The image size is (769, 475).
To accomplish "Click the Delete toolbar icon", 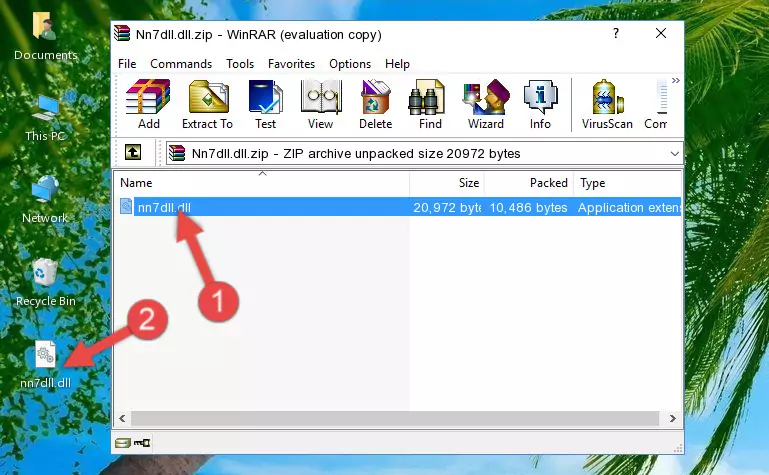I will pyautogui.click(x=376, y=104).
